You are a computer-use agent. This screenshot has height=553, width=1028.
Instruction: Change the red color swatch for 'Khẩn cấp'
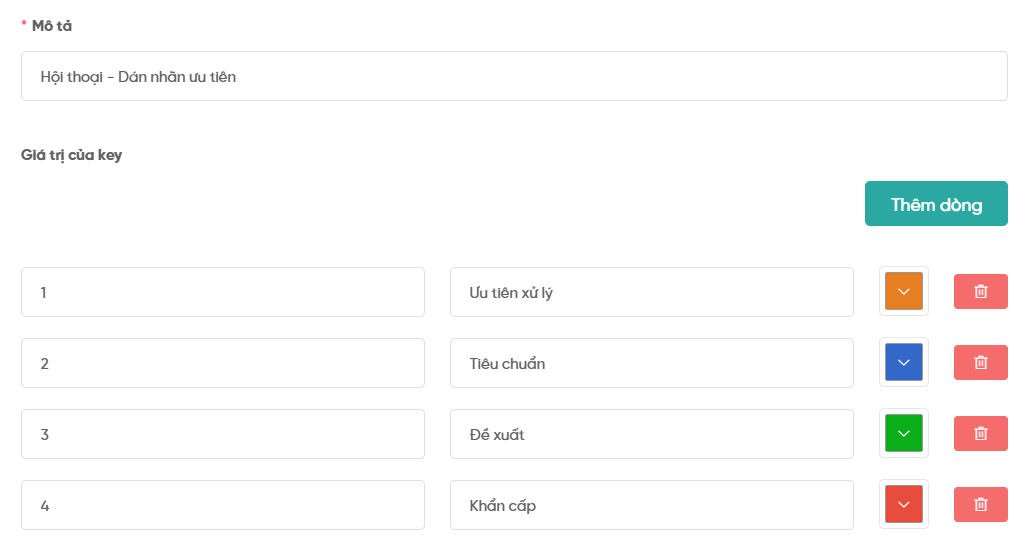(x=903, y=504)
